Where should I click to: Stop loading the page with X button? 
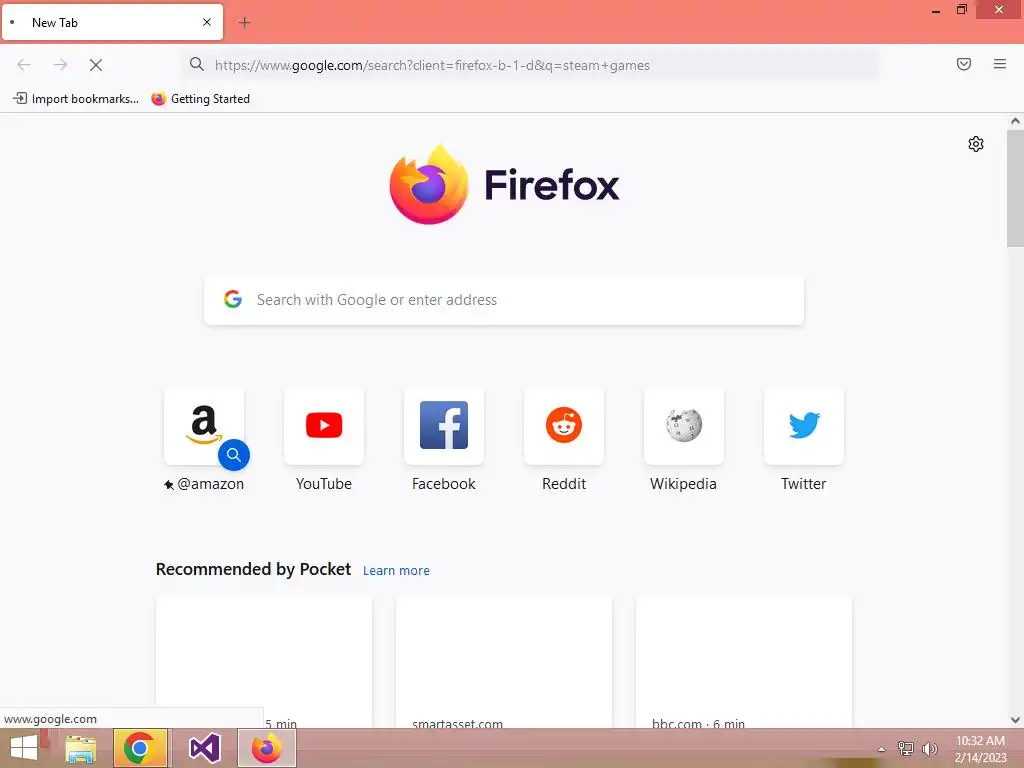pyautogui.click(x=95, y=65)
